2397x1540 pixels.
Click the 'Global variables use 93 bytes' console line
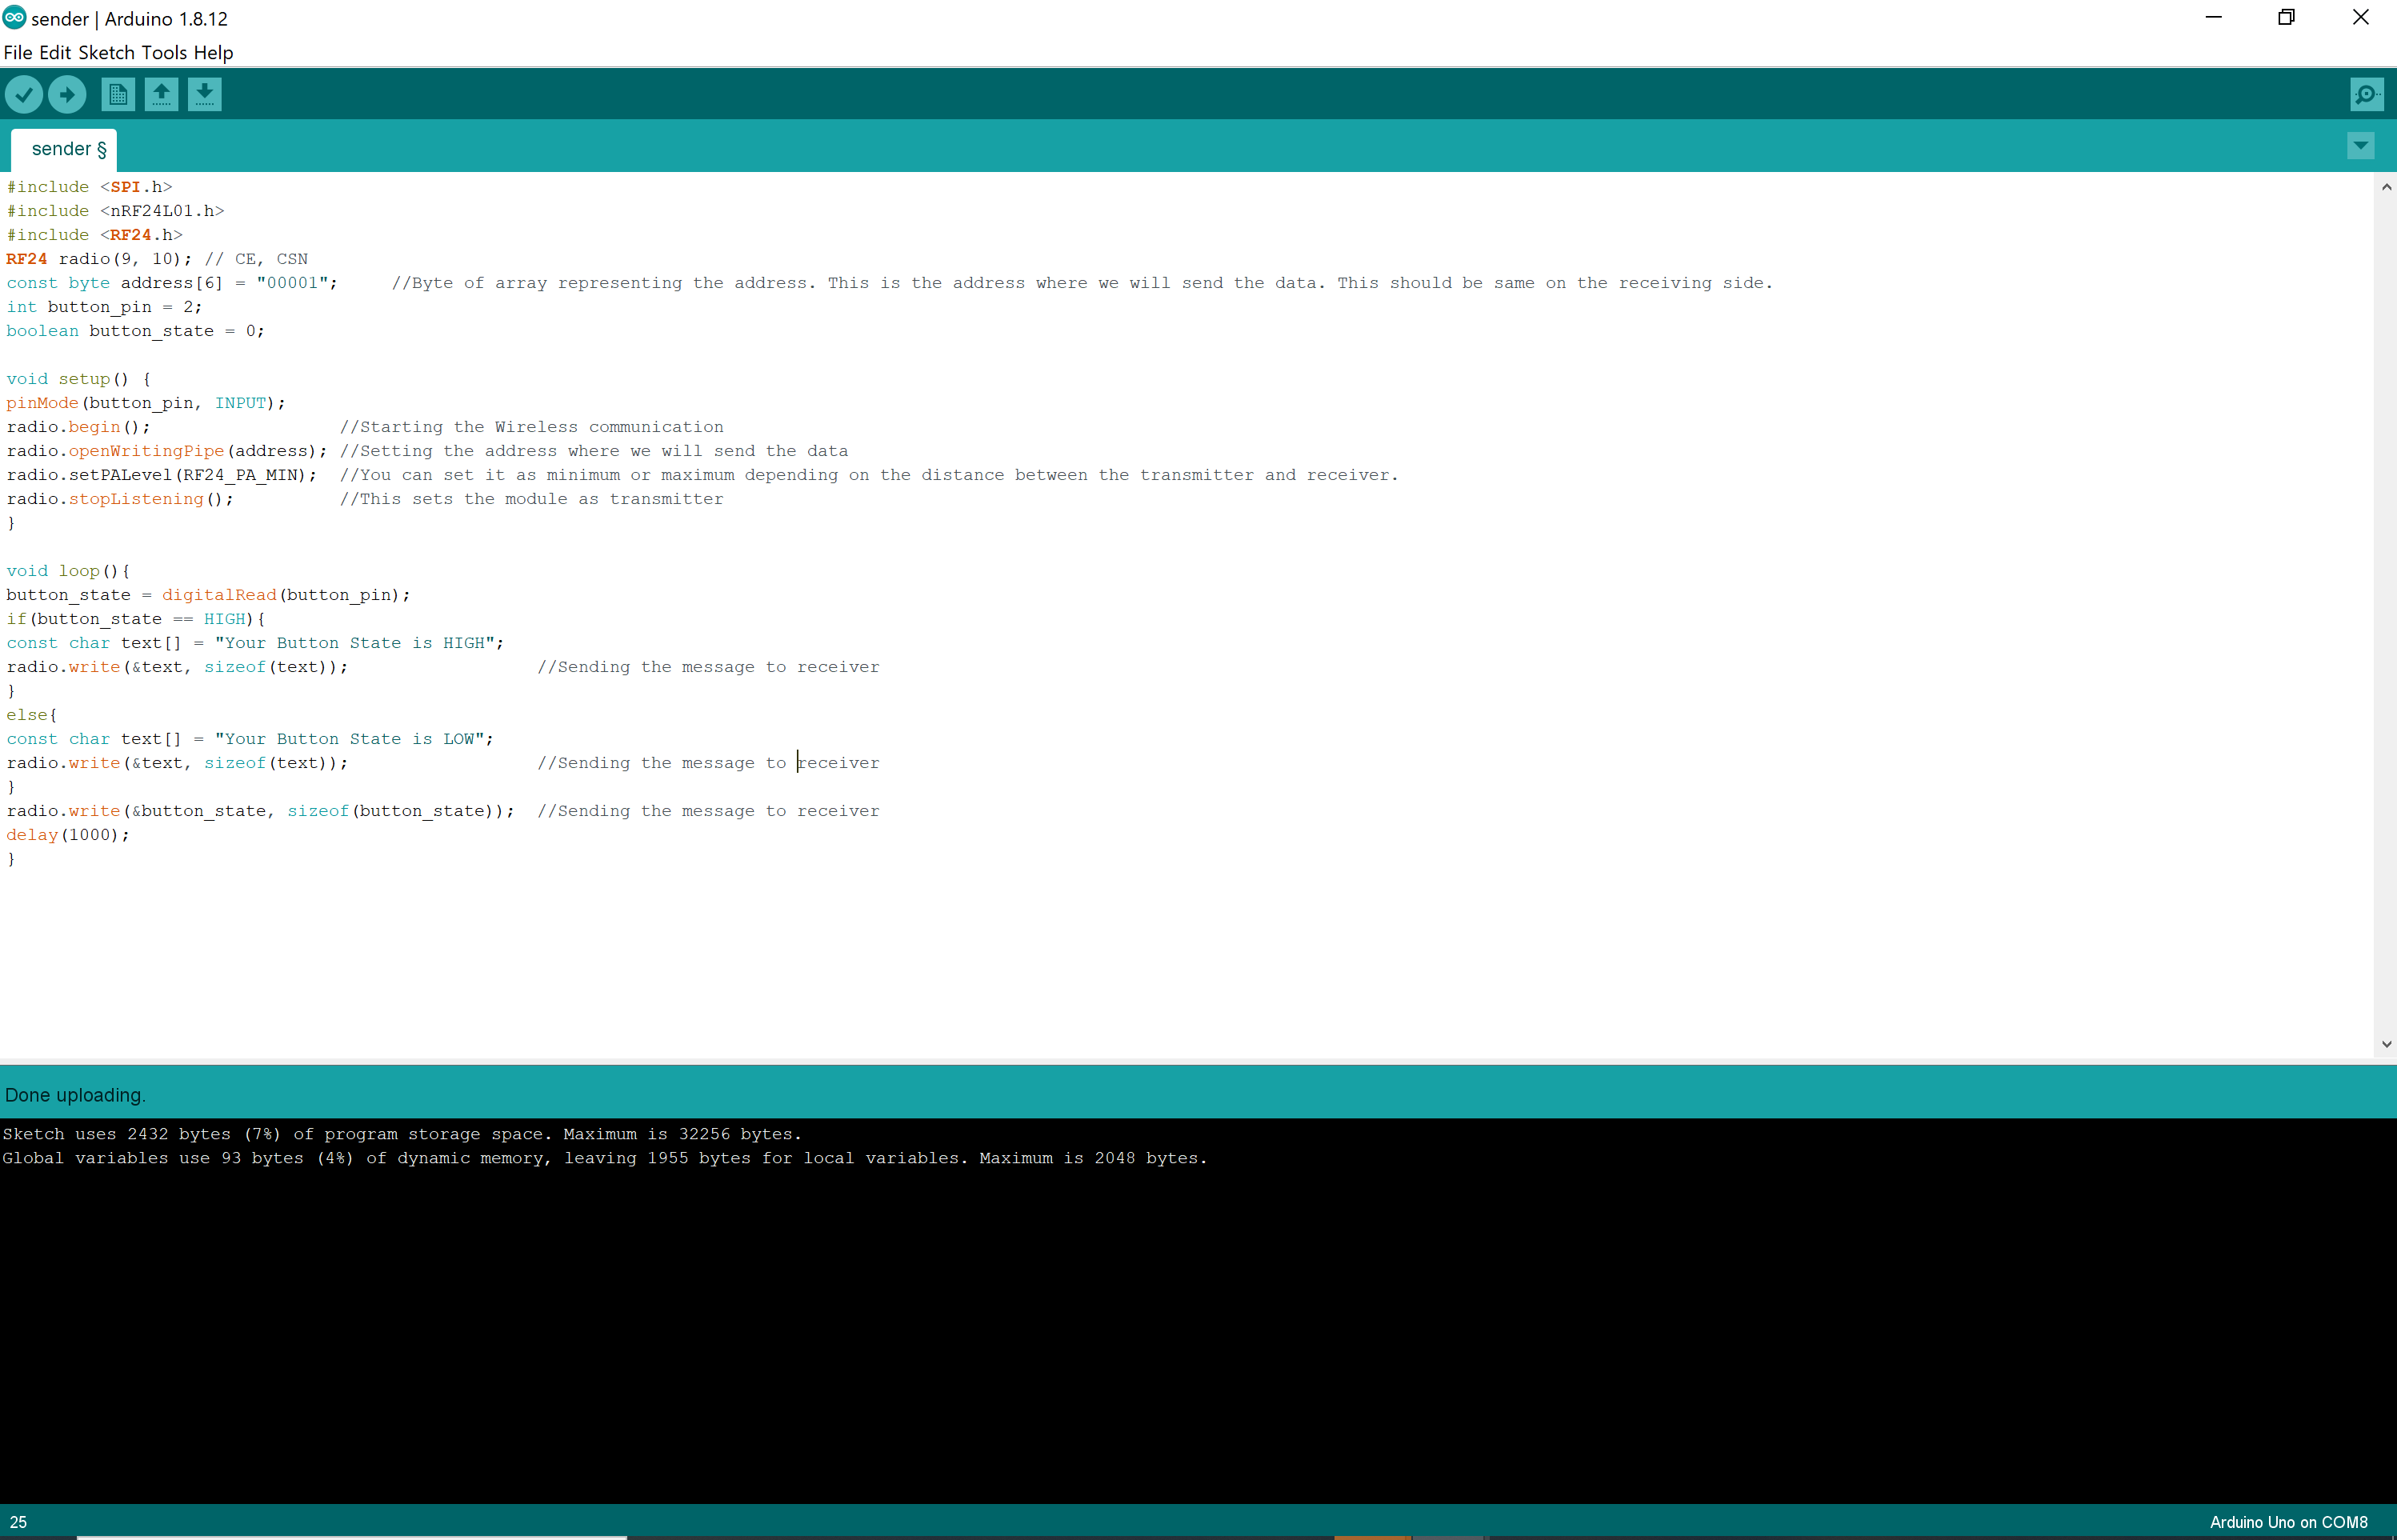tap(605, 1158)
